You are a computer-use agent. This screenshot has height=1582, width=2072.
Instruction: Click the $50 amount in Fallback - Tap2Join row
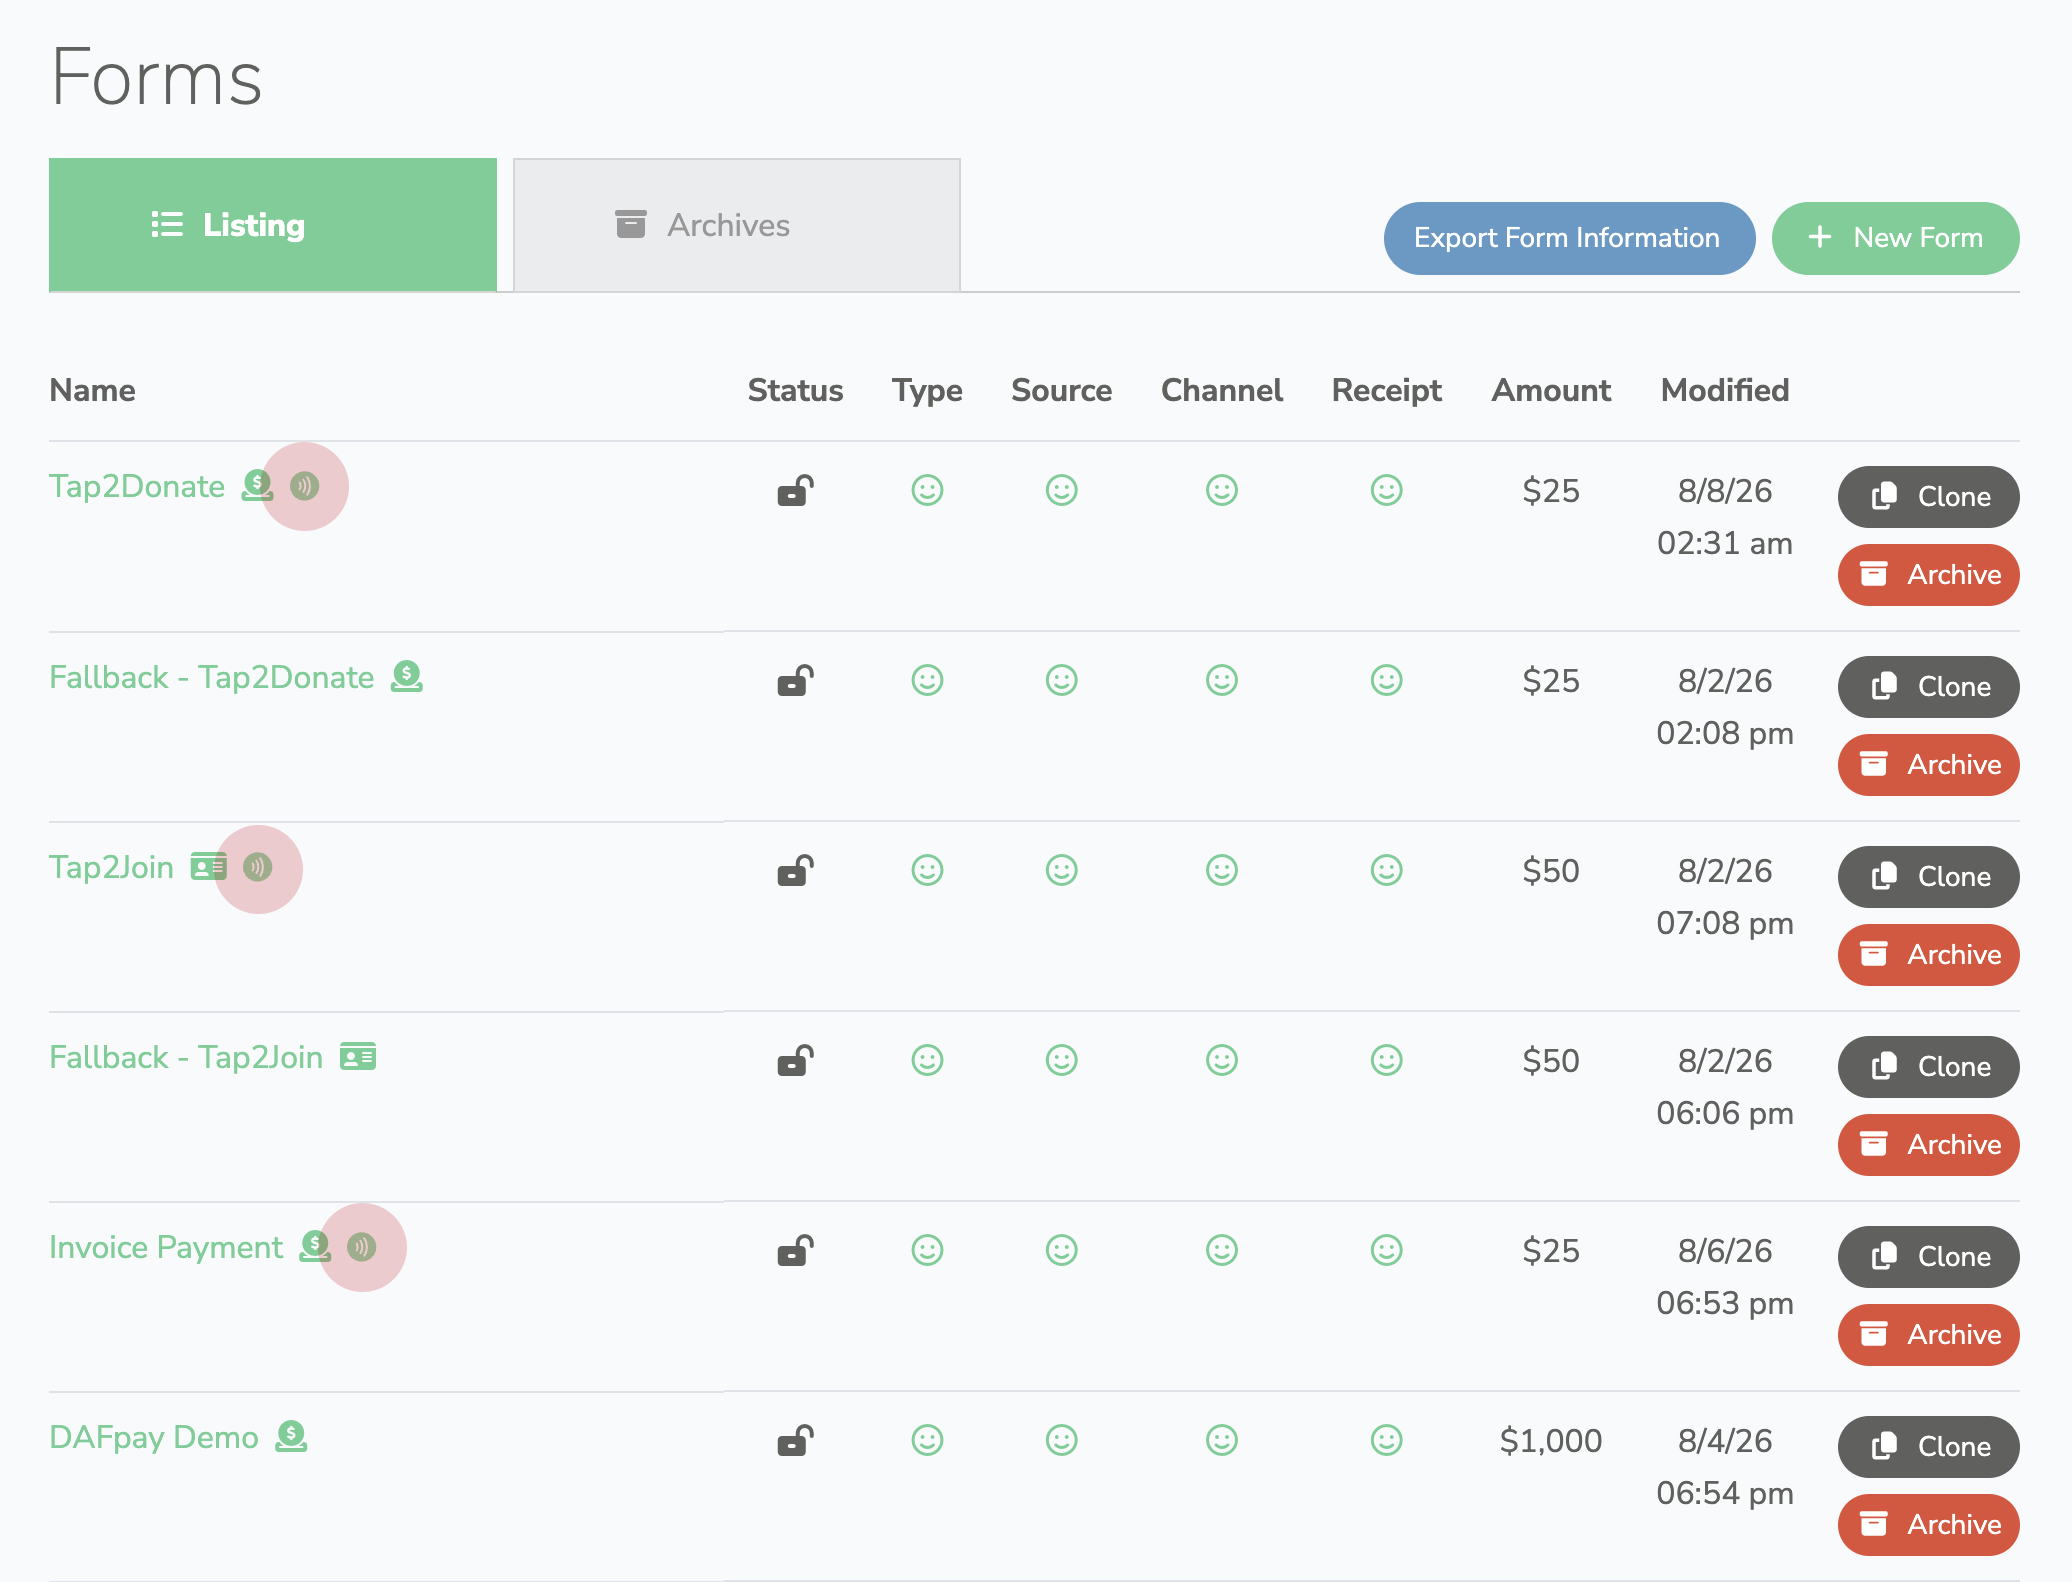coord(1551,1061)
